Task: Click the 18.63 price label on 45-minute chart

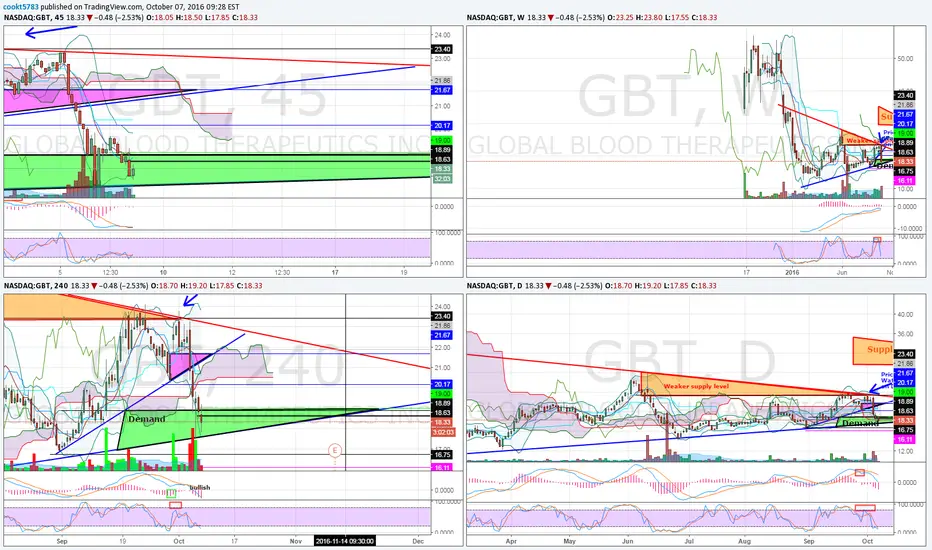Action: (442, 159)
